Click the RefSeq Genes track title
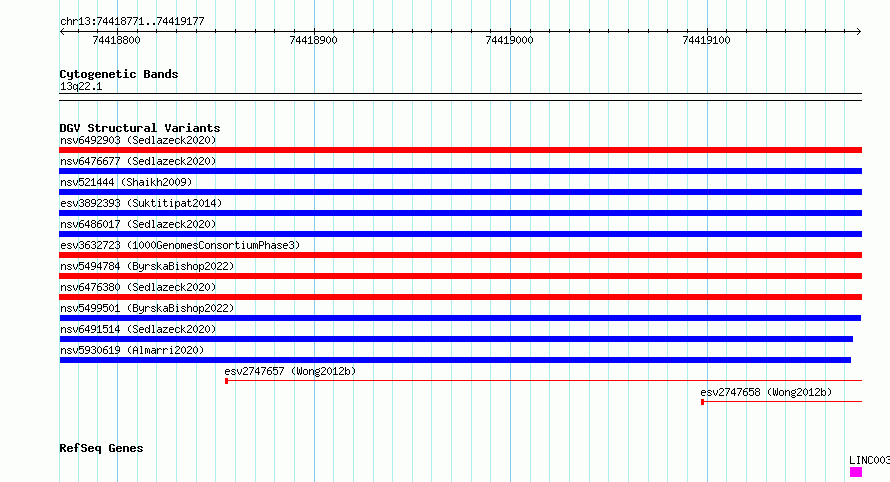 click(101, 449)
